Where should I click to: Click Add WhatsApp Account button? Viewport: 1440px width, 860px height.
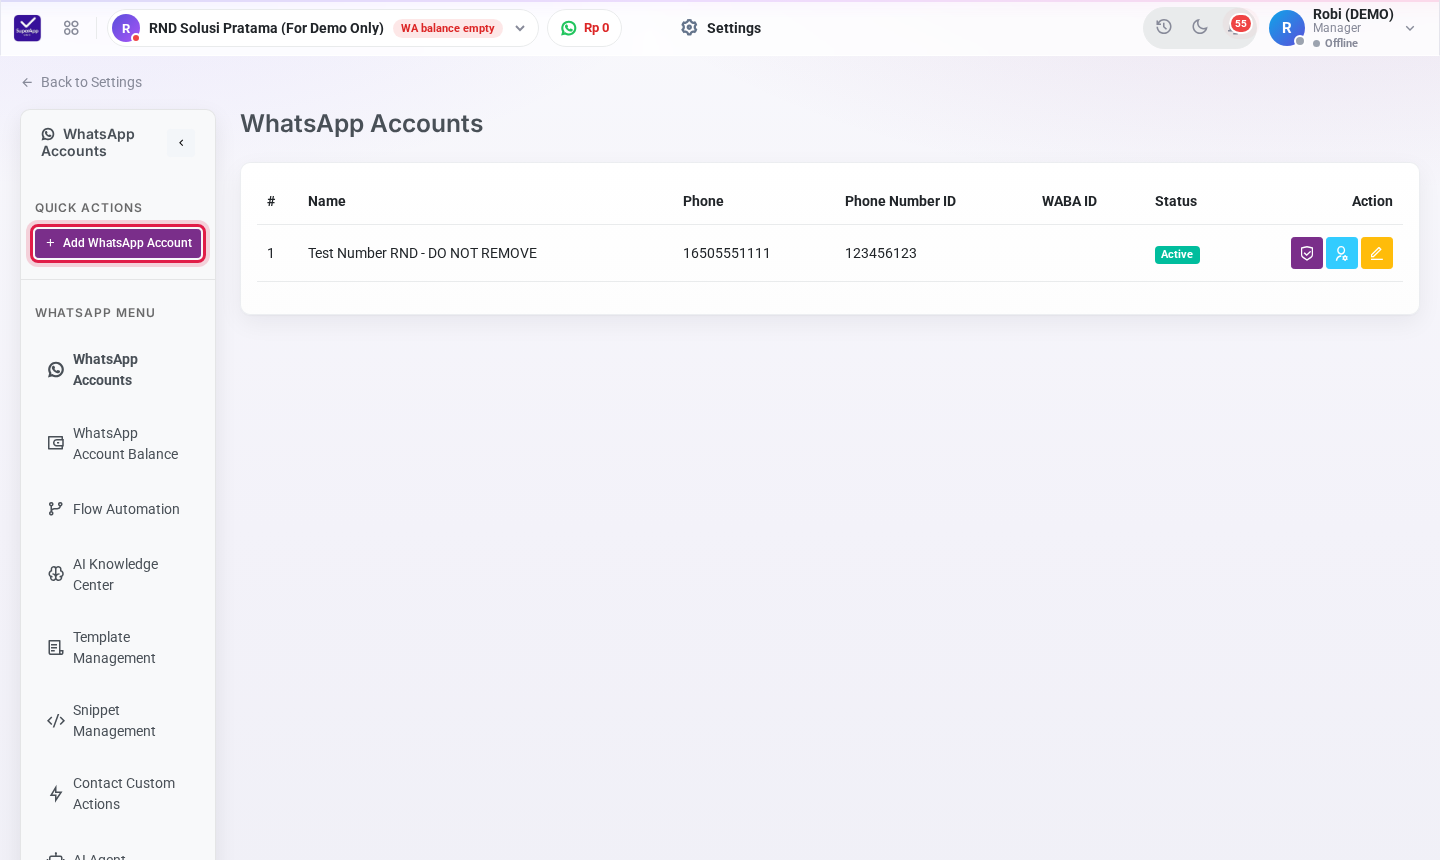click(119, 243)
